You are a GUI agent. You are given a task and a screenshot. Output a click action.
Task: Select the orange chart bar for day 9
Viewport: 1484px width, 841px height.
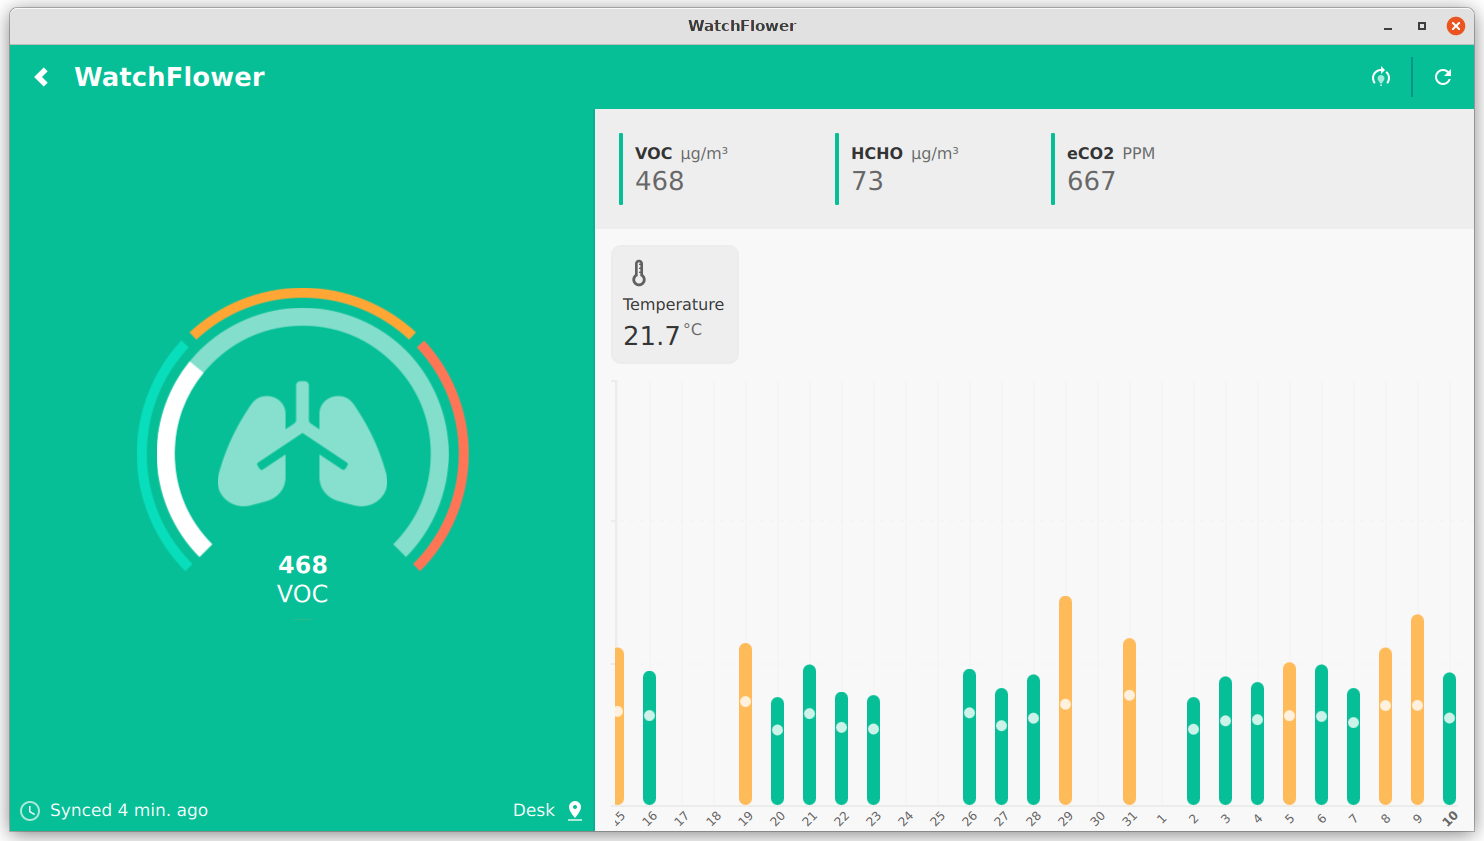coord(1417,710)
